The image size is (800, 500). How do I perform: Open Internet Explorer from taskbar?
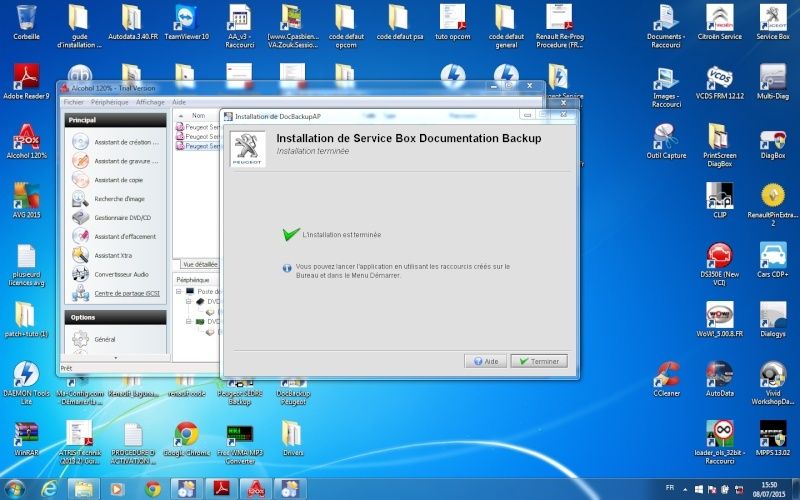tap(49, 489)
